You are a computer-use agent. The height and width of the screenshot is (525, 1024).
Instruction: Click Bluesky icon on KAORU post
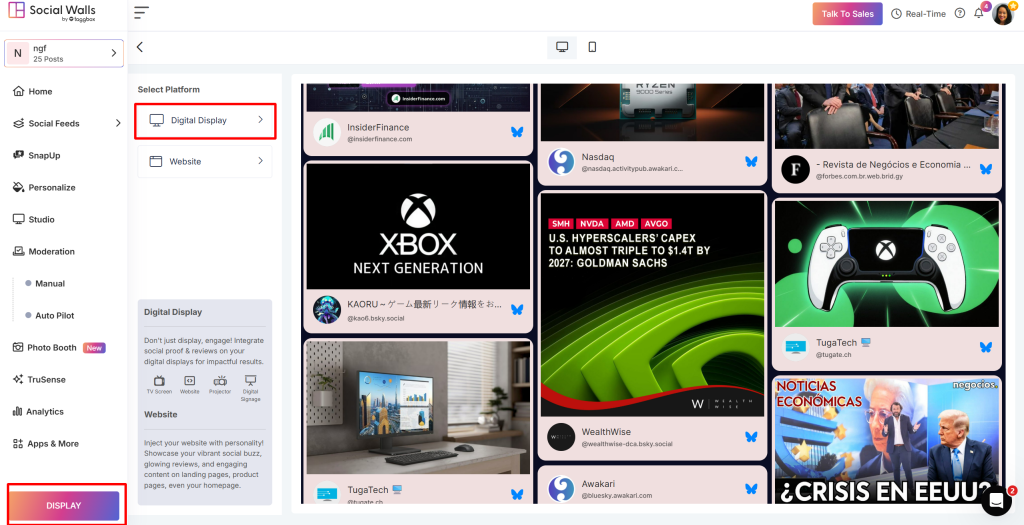point(517,309)
